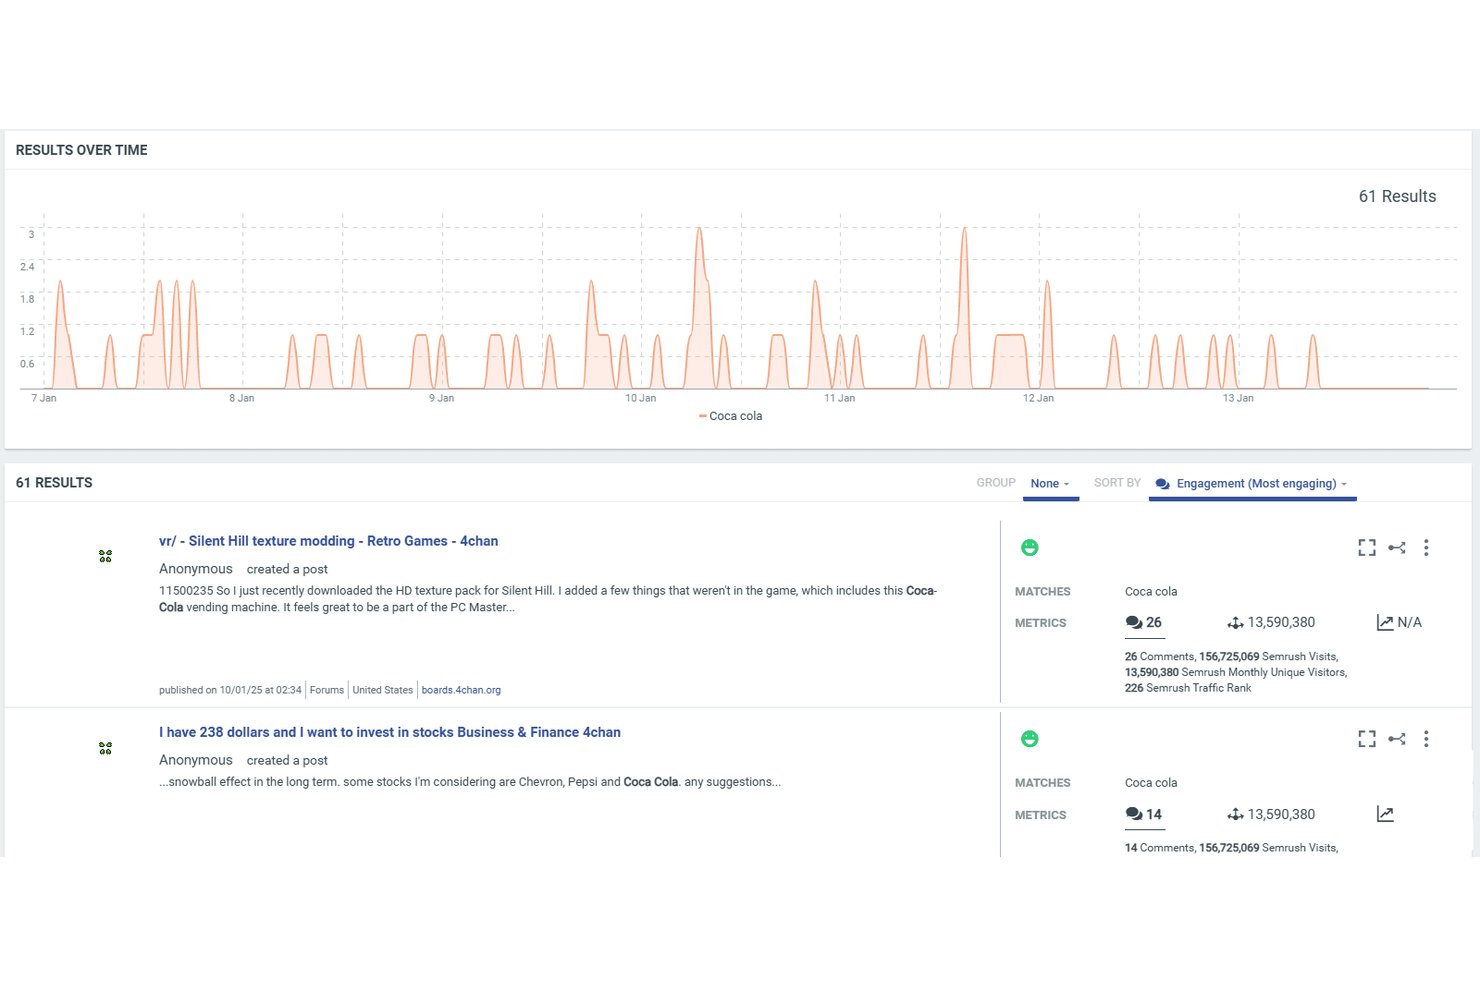Click Anonymous author of the stocks post

(x=196, y=760)
